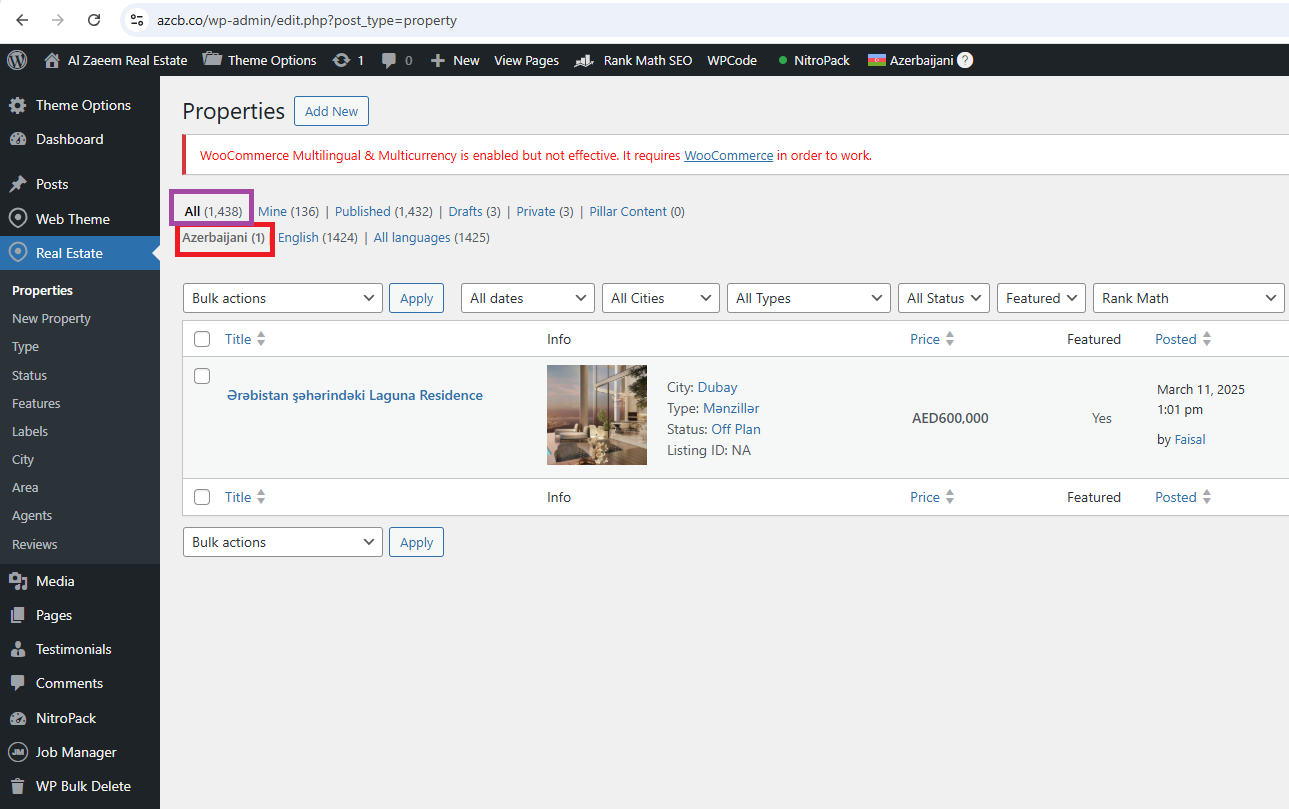The width and height of the screenshot is (1289, 809).
Task: Click the updates refresh icon
Action: pos(341,60)
